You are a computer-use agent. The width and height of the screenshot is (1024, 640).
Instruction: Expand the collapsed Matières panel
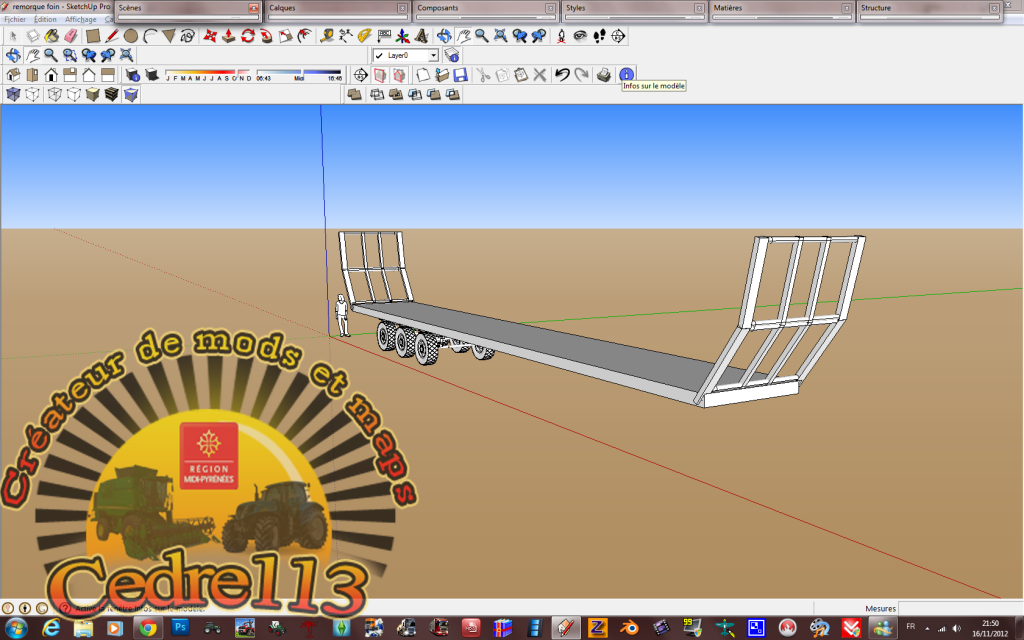(x=782, y=10)
